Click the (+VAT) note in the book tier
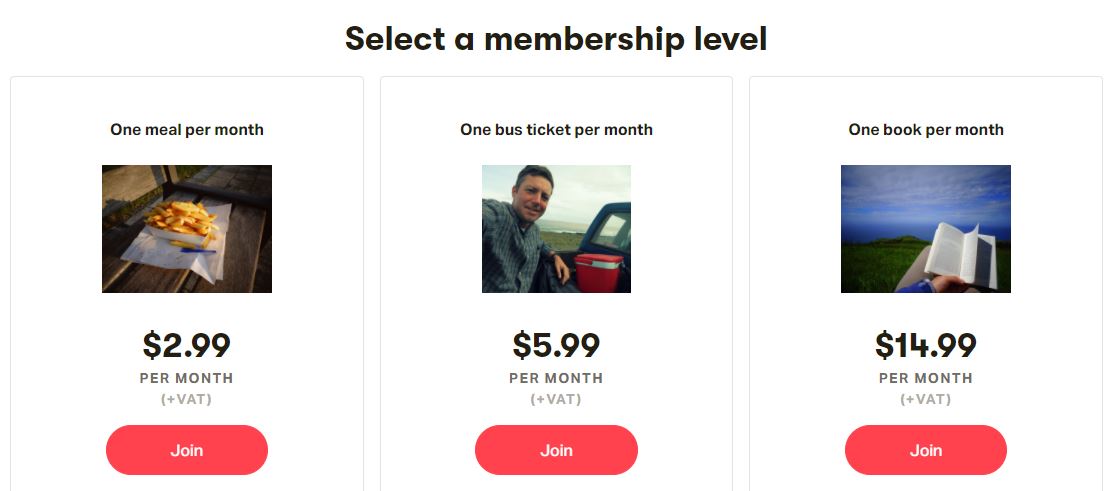 tap(926, 399)
